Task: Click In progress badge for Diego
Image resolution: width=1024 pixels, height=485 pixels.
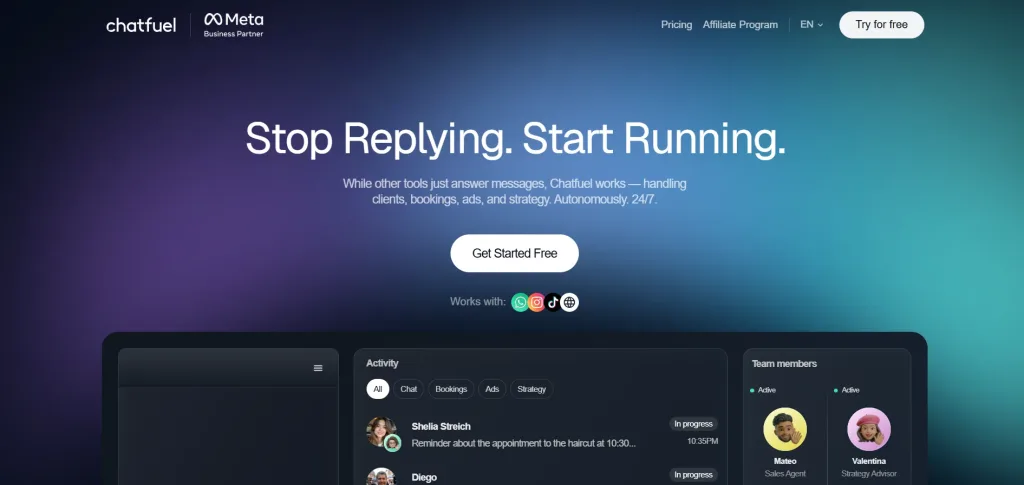Action: click(x=693, y=475)
